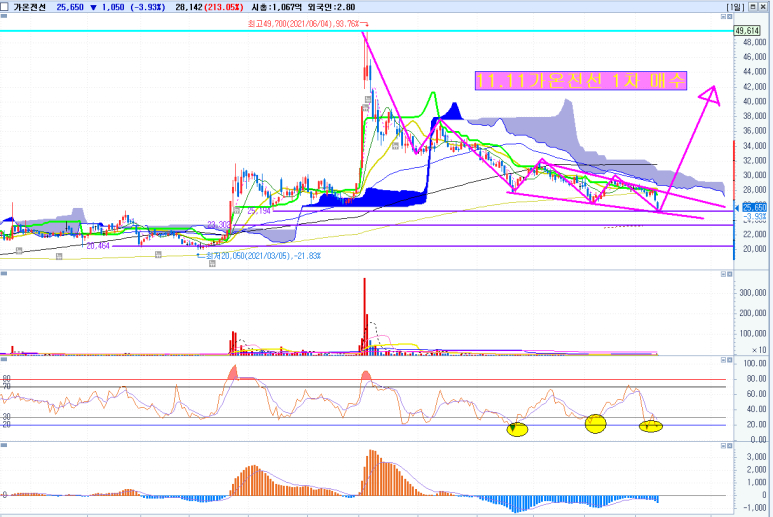Minimize the MACD histogram panel
Image resolution: width=773 pixels, height=517 pixels.
[x=723, y=446]
